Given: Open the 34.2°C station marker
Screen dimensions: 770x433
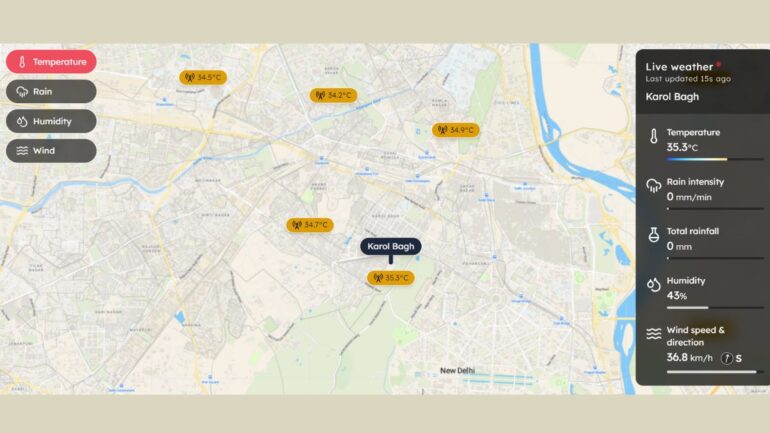Looking at the screenshot, I should tap(333, 95).
